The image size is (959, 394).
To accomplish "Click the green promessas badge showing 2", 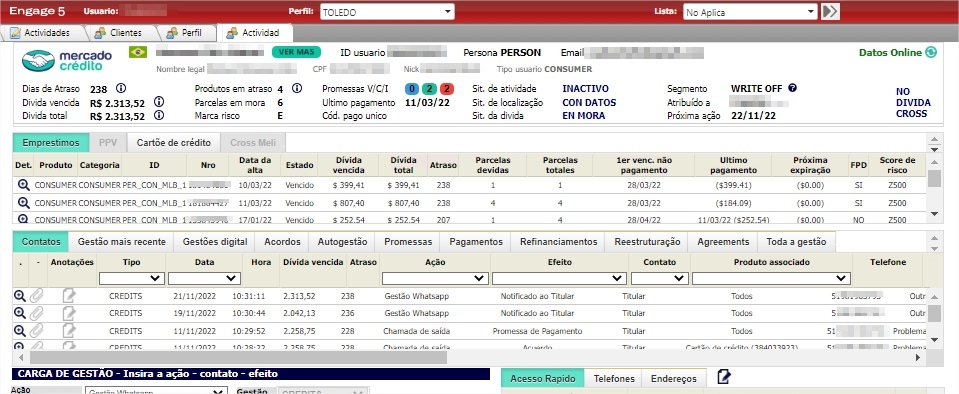I will coord(429,89).
